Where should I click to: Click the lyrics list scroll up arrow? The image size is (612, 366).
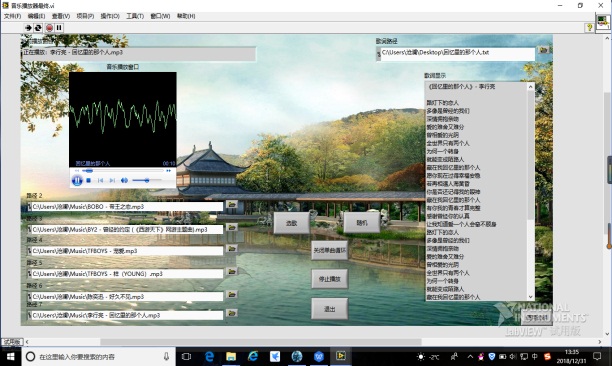(530, 87)
